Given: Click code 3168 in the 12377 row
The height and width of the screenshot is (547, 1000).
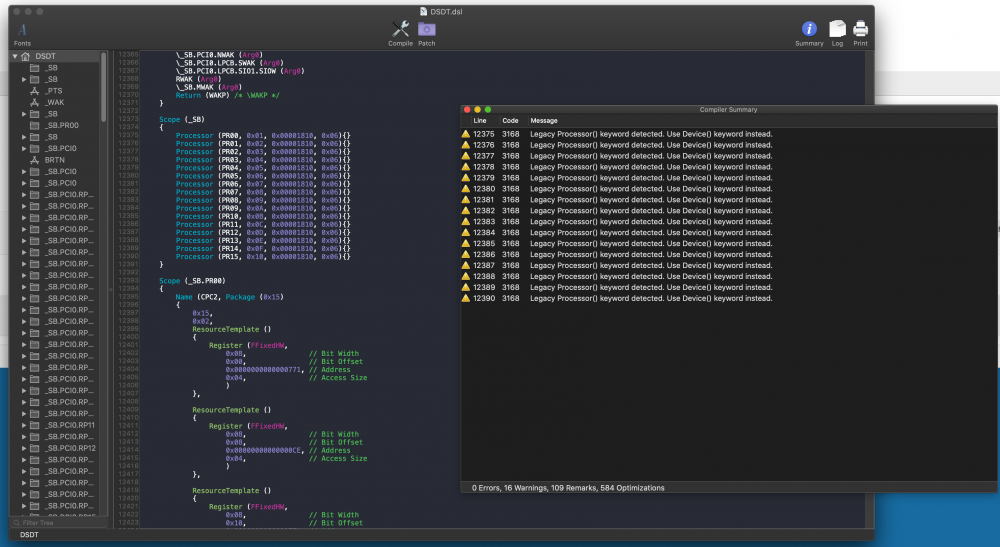Looking at the screenshot, I should [x=510, y=156].
